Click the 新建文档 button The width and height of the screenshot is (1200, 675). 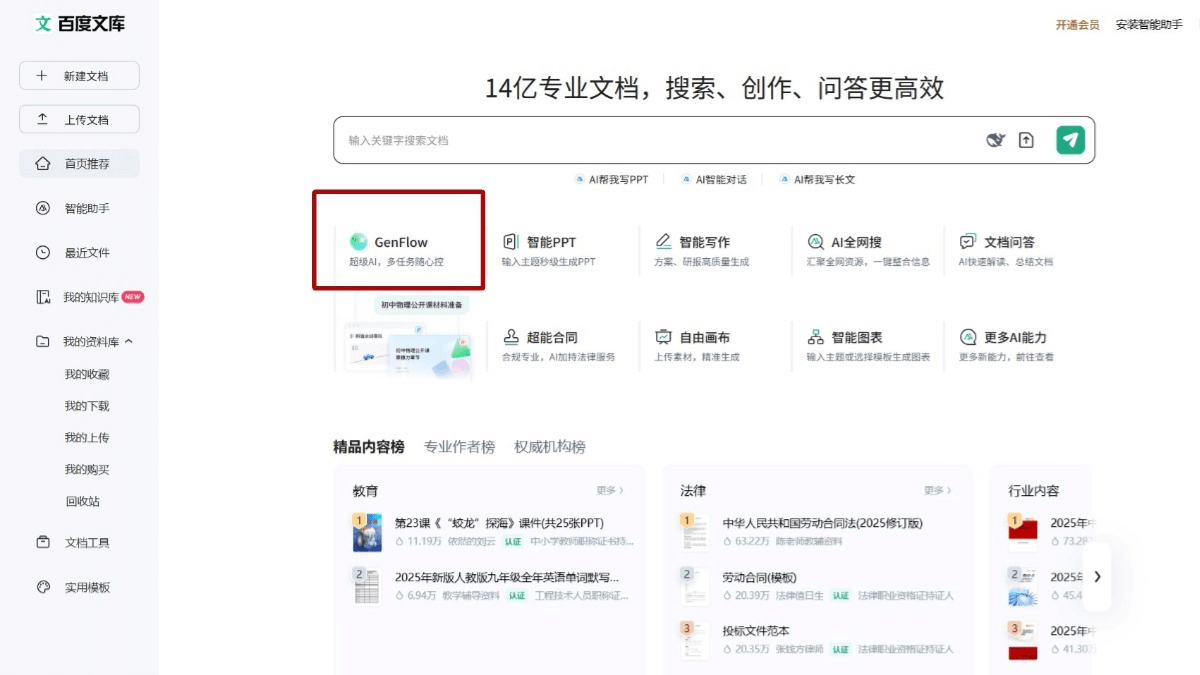click(79, 75)
